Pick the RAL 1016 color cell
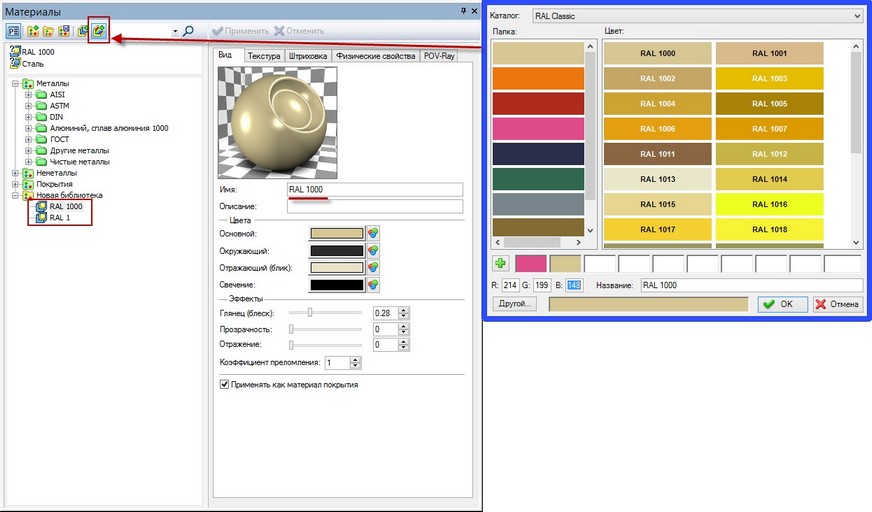Image resolution: width=872 pixels, height=512 pixels. click(769, 204)
